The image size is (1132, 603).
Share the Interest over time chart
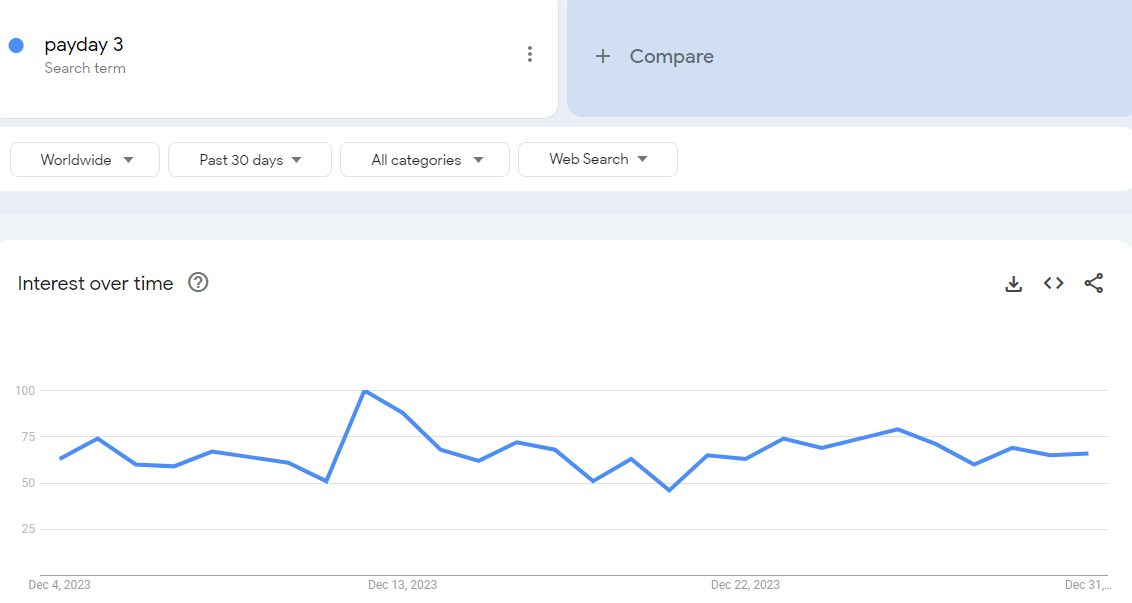click(x=1094, y=283)
